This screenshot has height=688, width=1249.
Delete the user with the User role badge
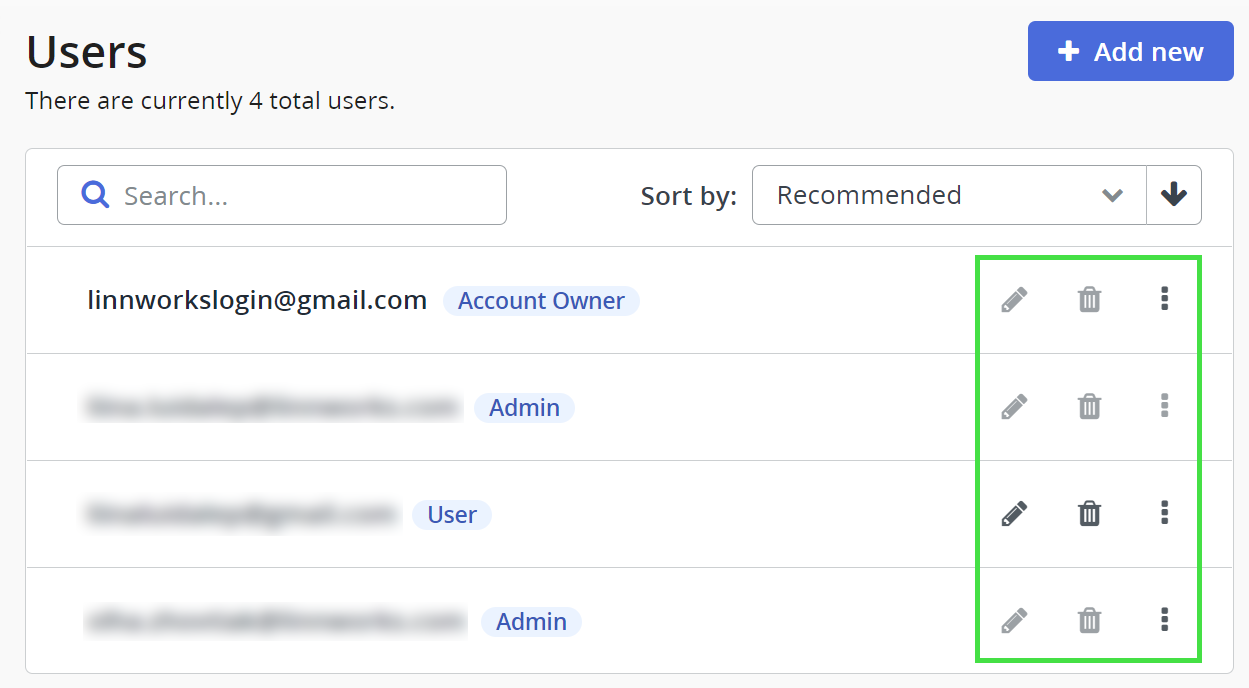pyautogui.click(x=1089, y=514)
